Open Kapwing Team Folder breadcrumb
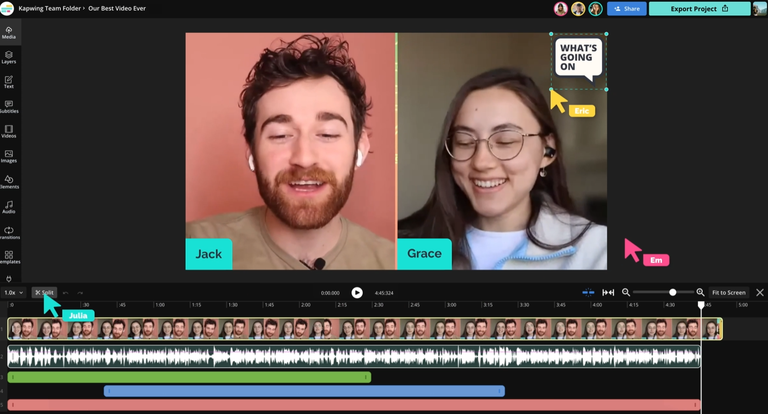 click(x=49, y=8)
